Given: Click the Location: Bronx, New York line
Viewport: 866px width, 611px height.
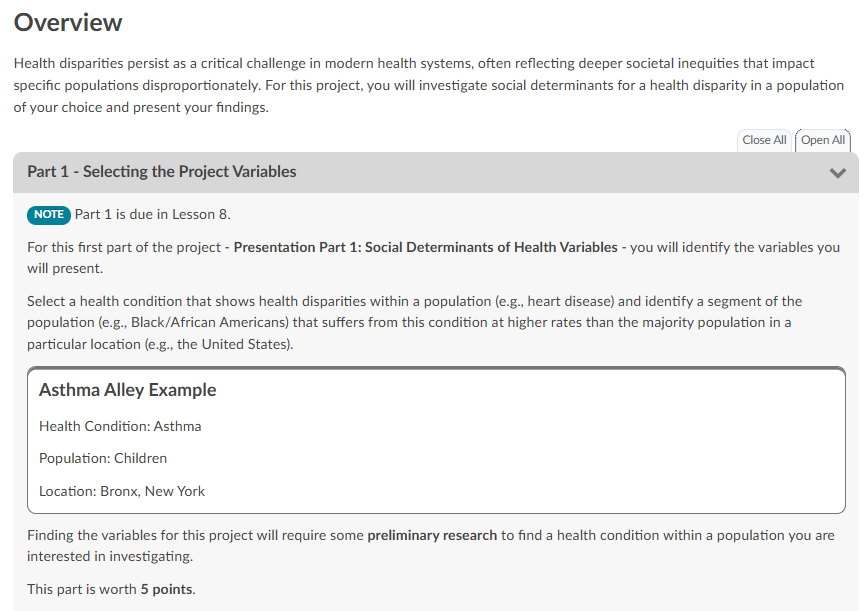Looking at the screenshot, I should (x=122, y=491).
